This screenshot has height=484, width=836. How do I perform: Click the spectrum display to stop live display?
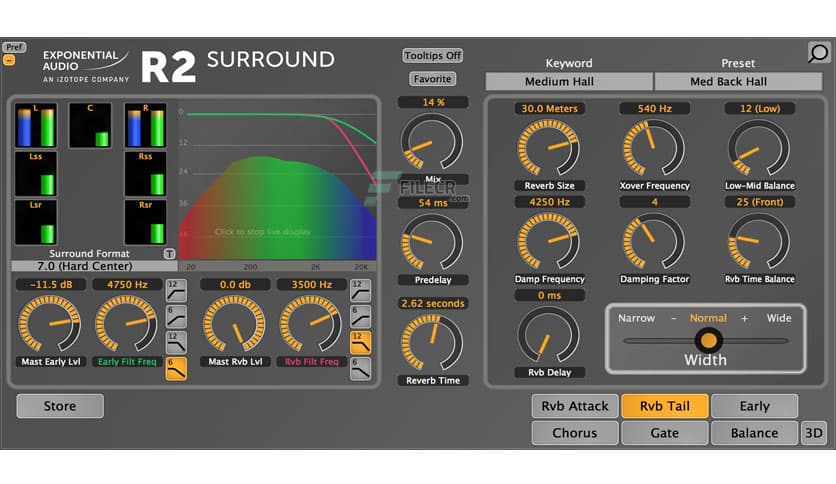coord(277,181)
